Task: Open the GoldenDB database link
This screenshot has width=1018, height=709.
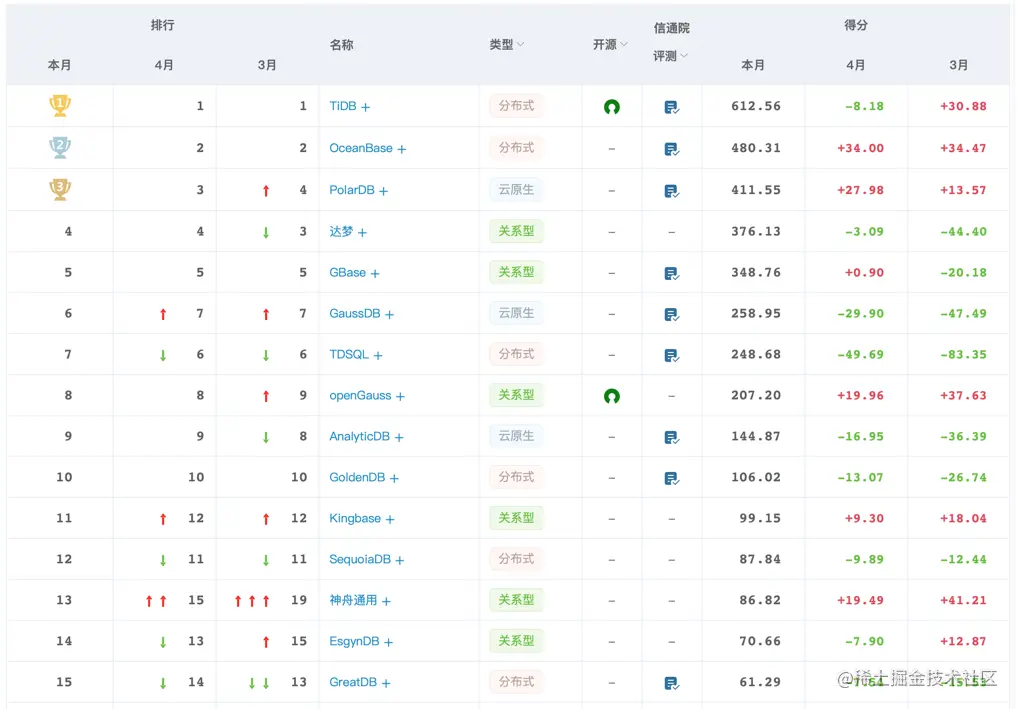Action: (x=357, y=477)
